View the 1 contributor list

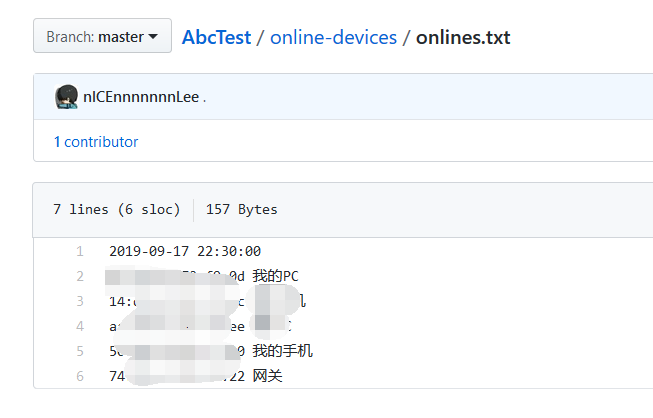coord(96,142)
